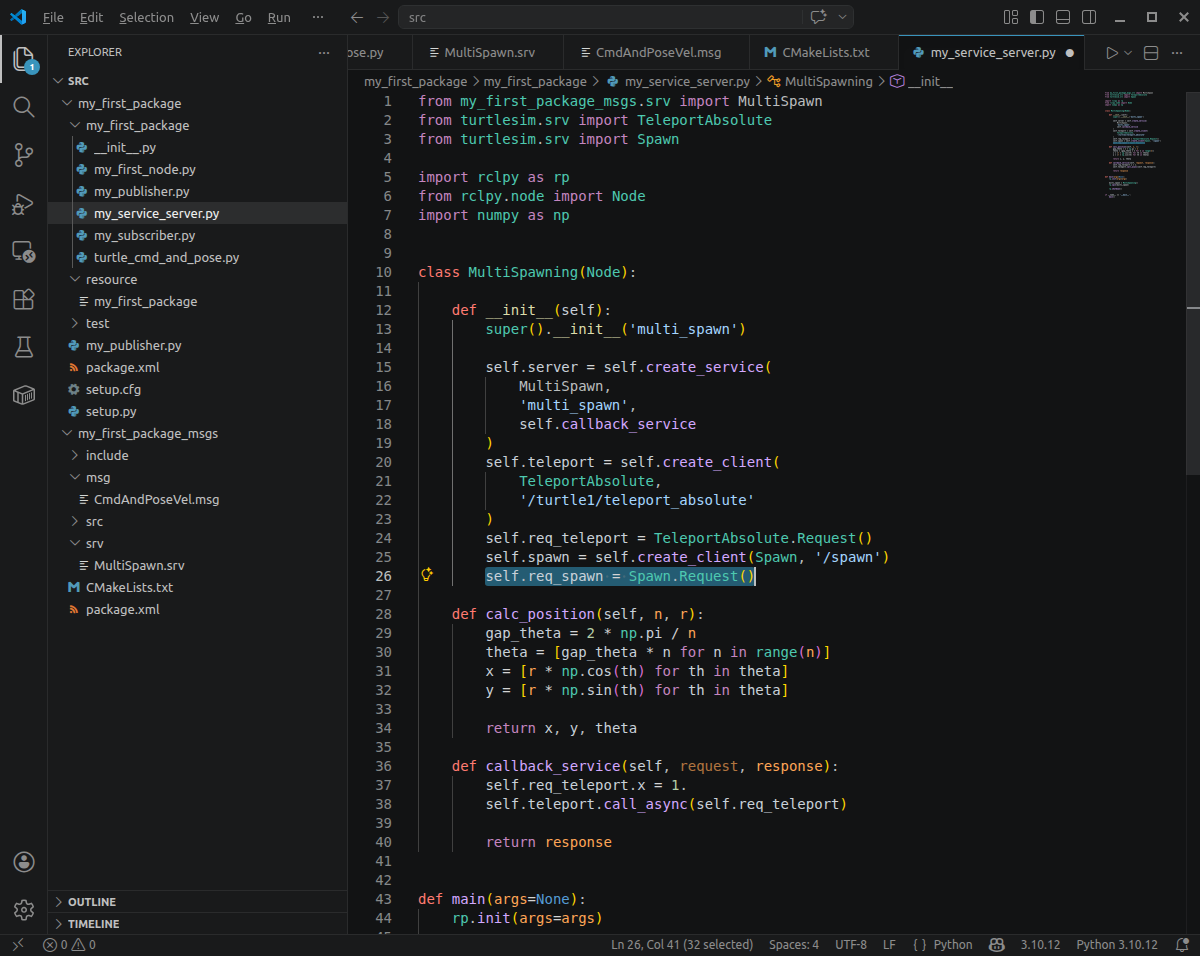Open the Selection menu
Screen dimensions: 1200x956
146,17
